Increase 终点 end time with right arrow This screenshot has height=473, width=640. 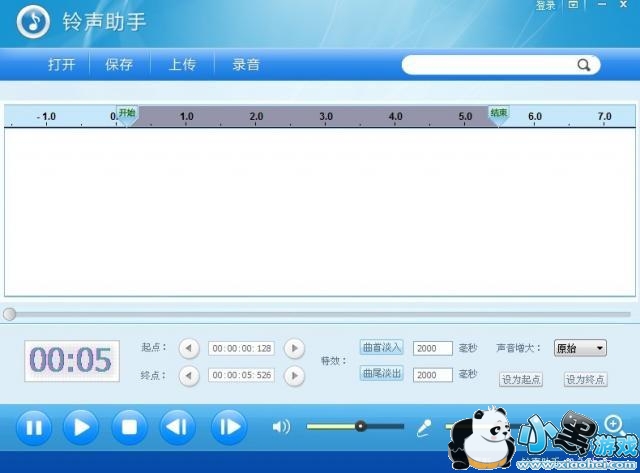pos(294,375)
